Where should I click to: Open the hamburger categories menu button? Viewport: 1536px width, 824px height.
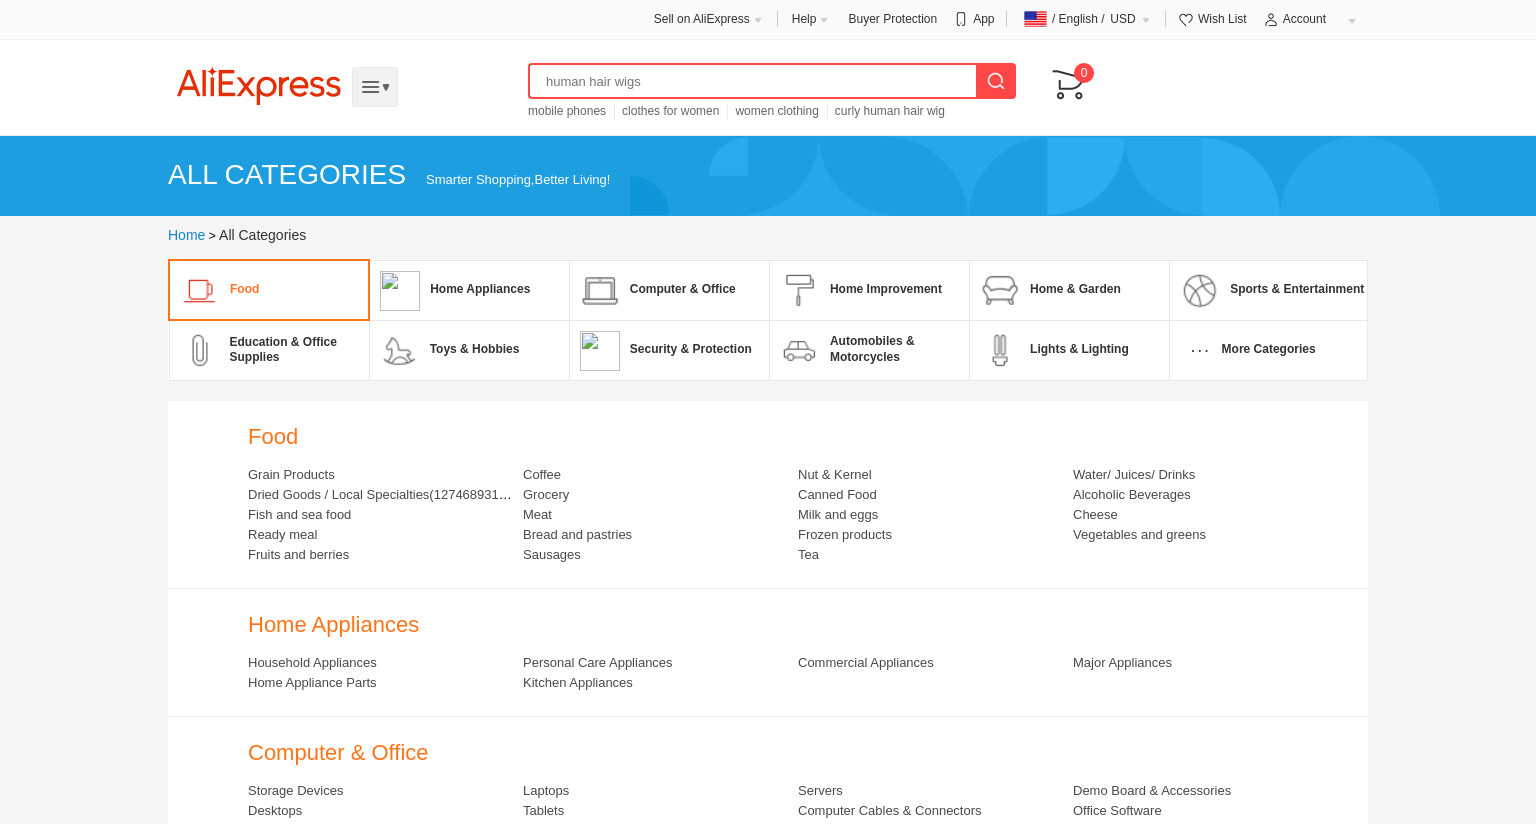[x=375, y=87]
